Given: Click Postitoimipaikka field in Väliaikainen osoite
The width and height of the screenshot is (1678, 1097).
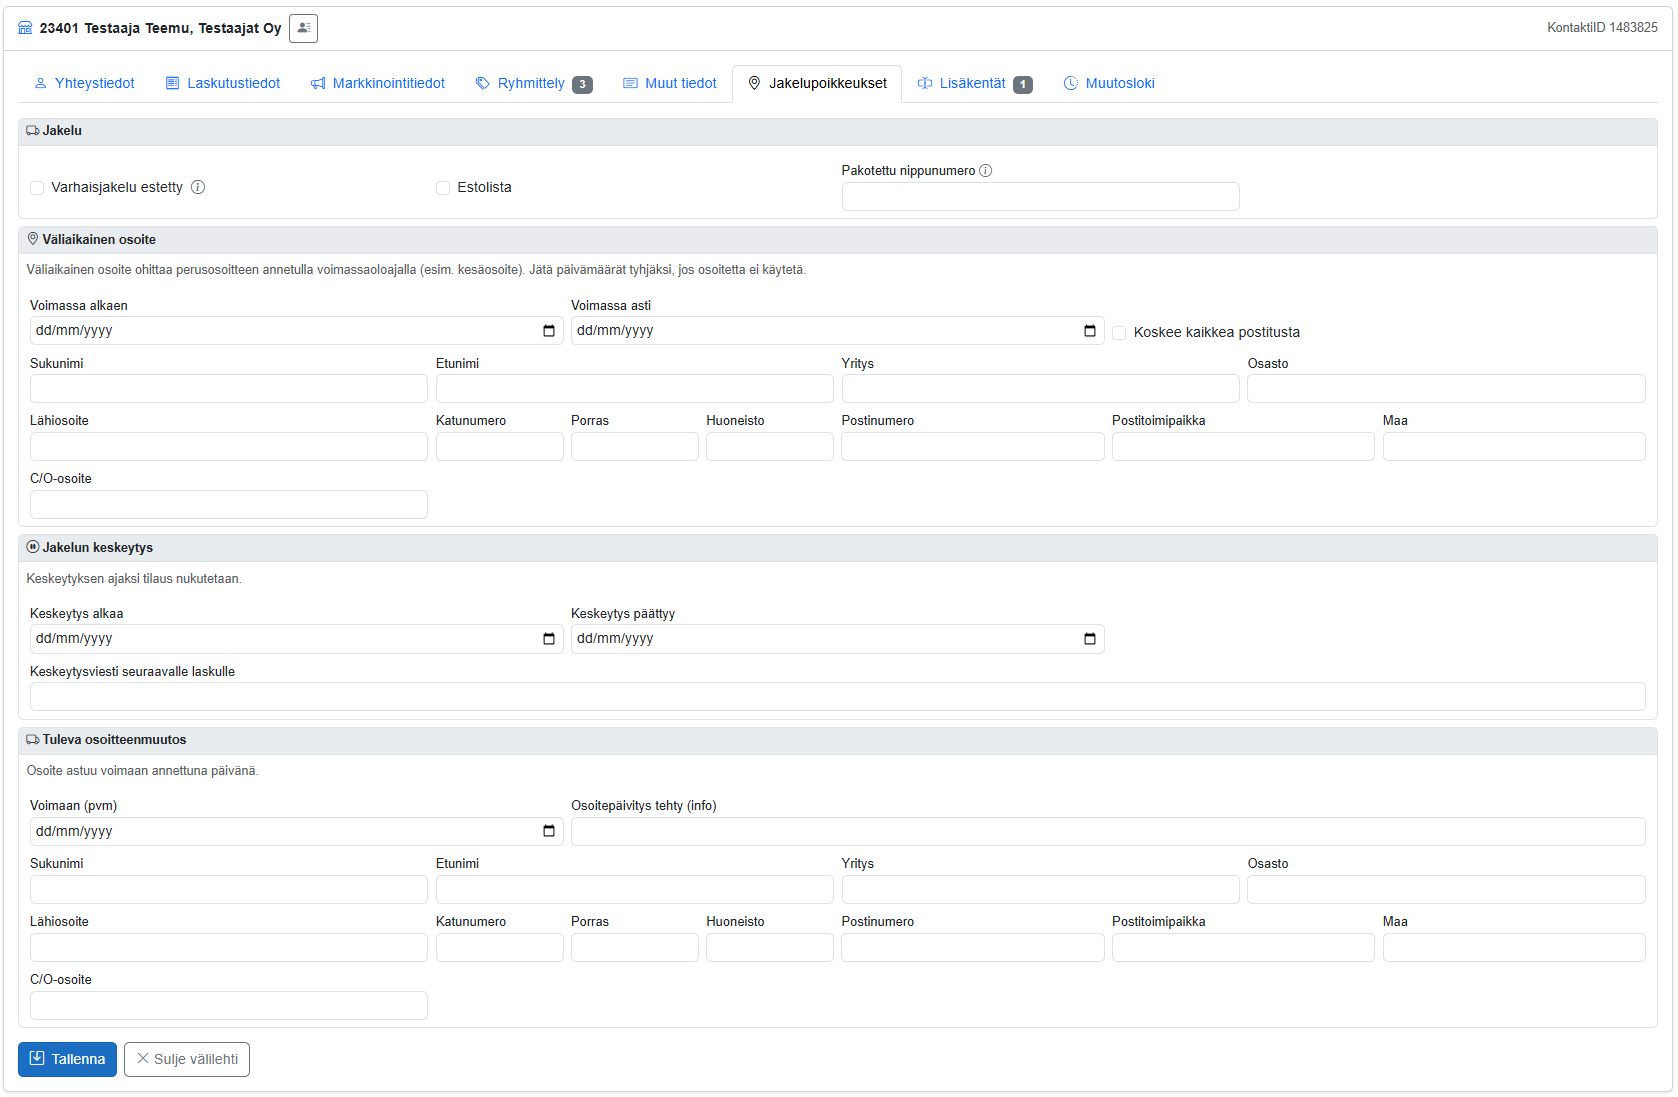Looking at the screenshot, I should [1243, 447].
